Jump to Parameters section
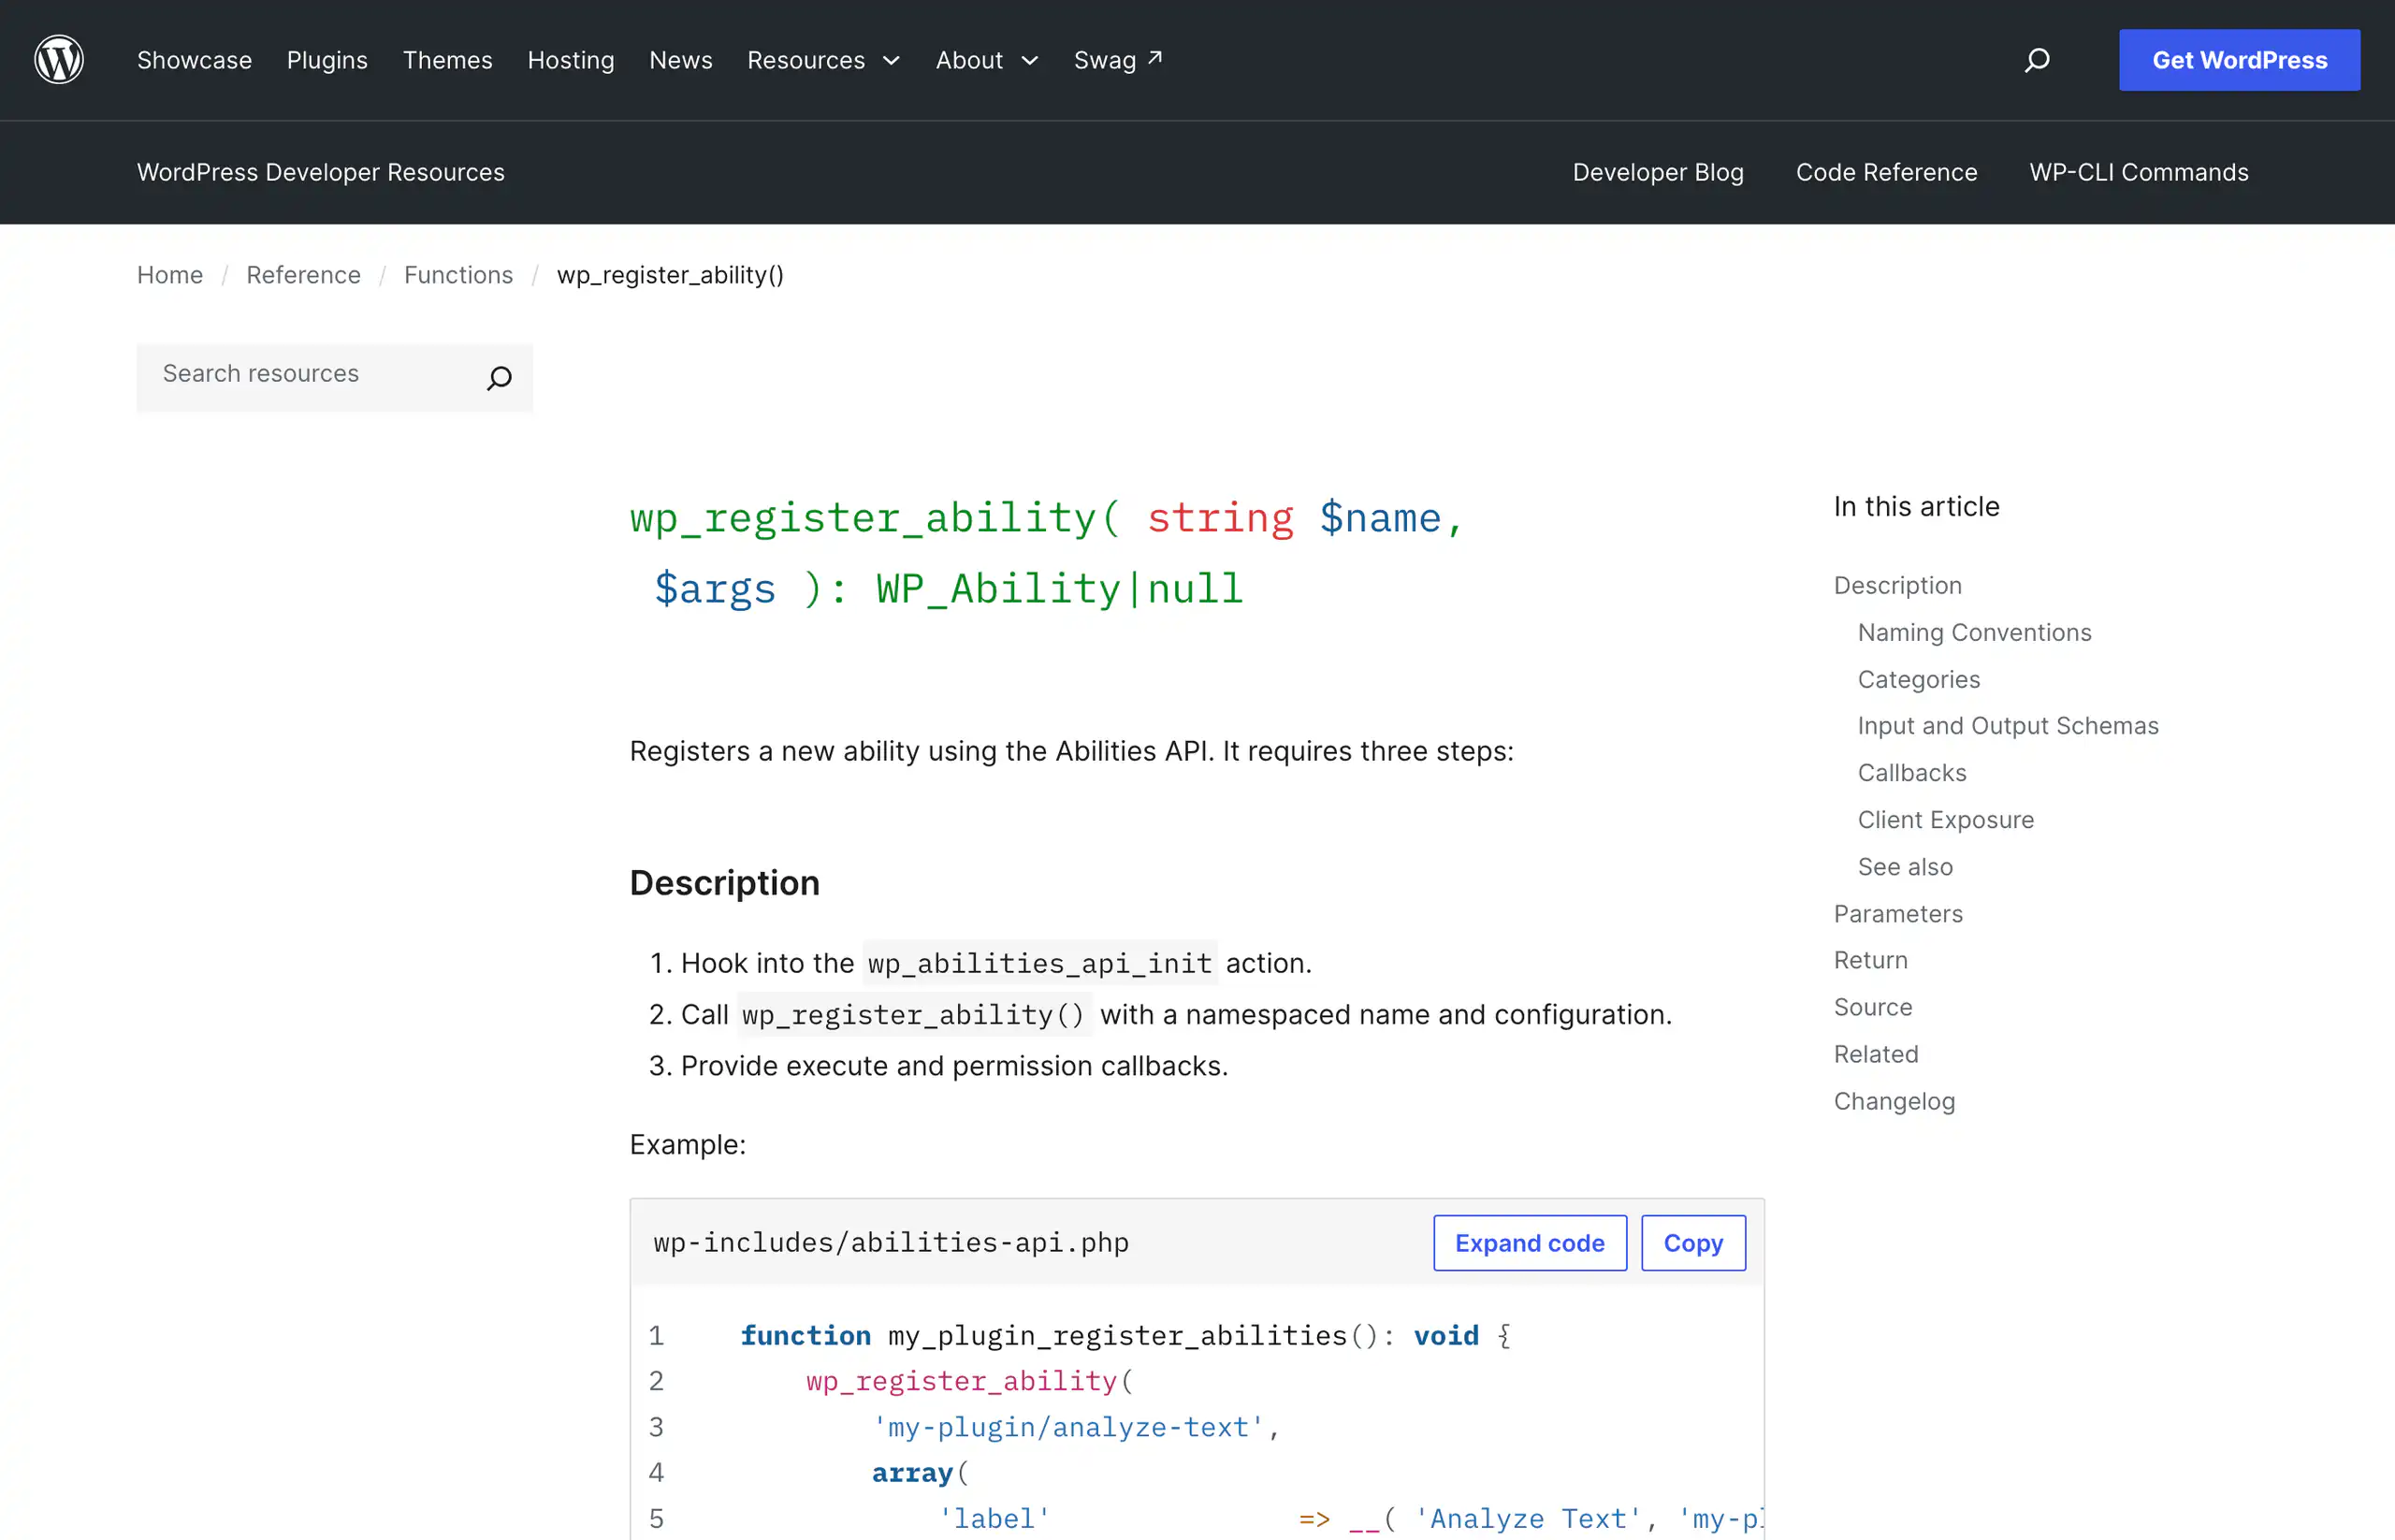 coord(1897,914)
